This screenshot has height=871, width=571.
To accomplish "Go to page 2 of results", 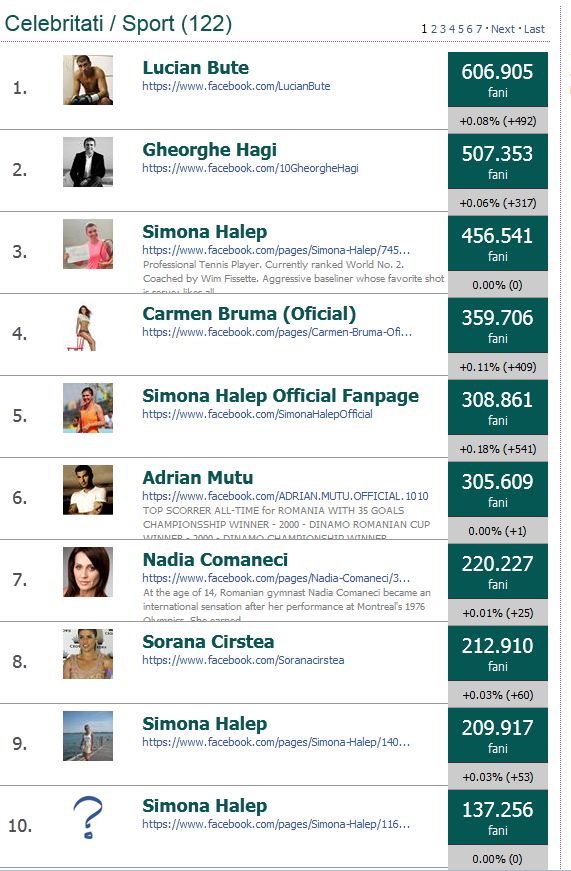I will (x=434, y=29).
